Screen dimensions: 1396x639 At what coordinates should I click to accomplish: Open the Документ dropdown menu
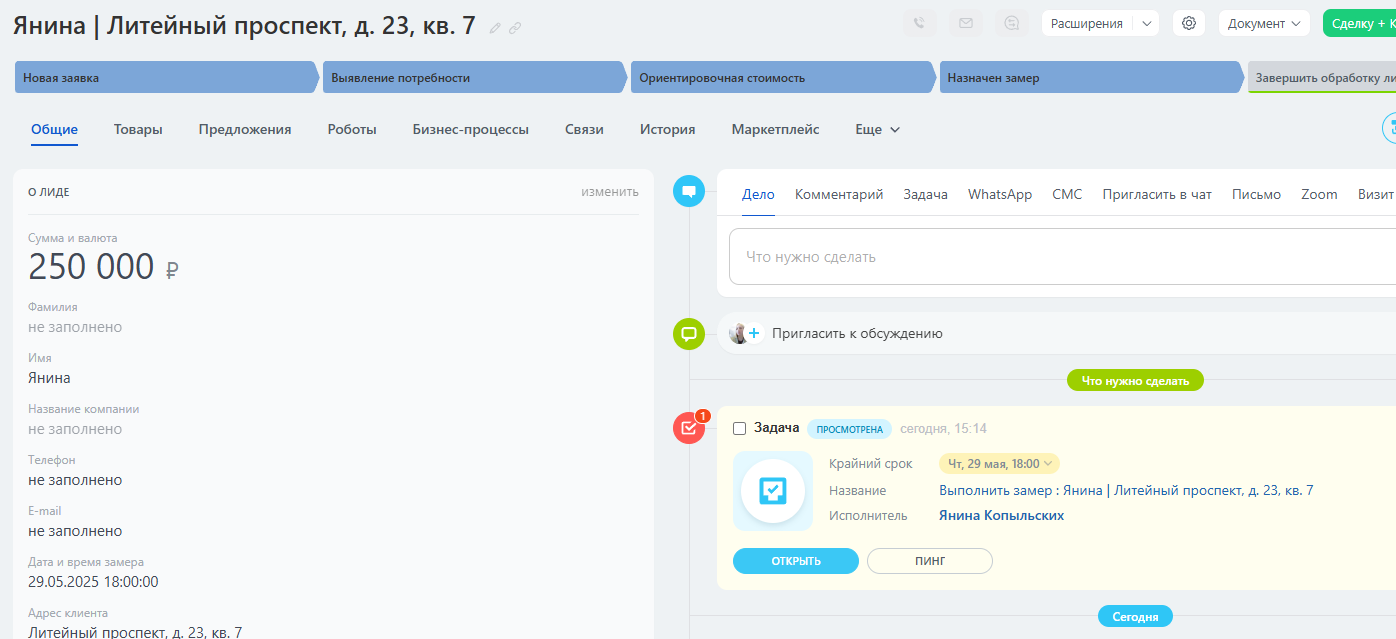(1264, 23)
